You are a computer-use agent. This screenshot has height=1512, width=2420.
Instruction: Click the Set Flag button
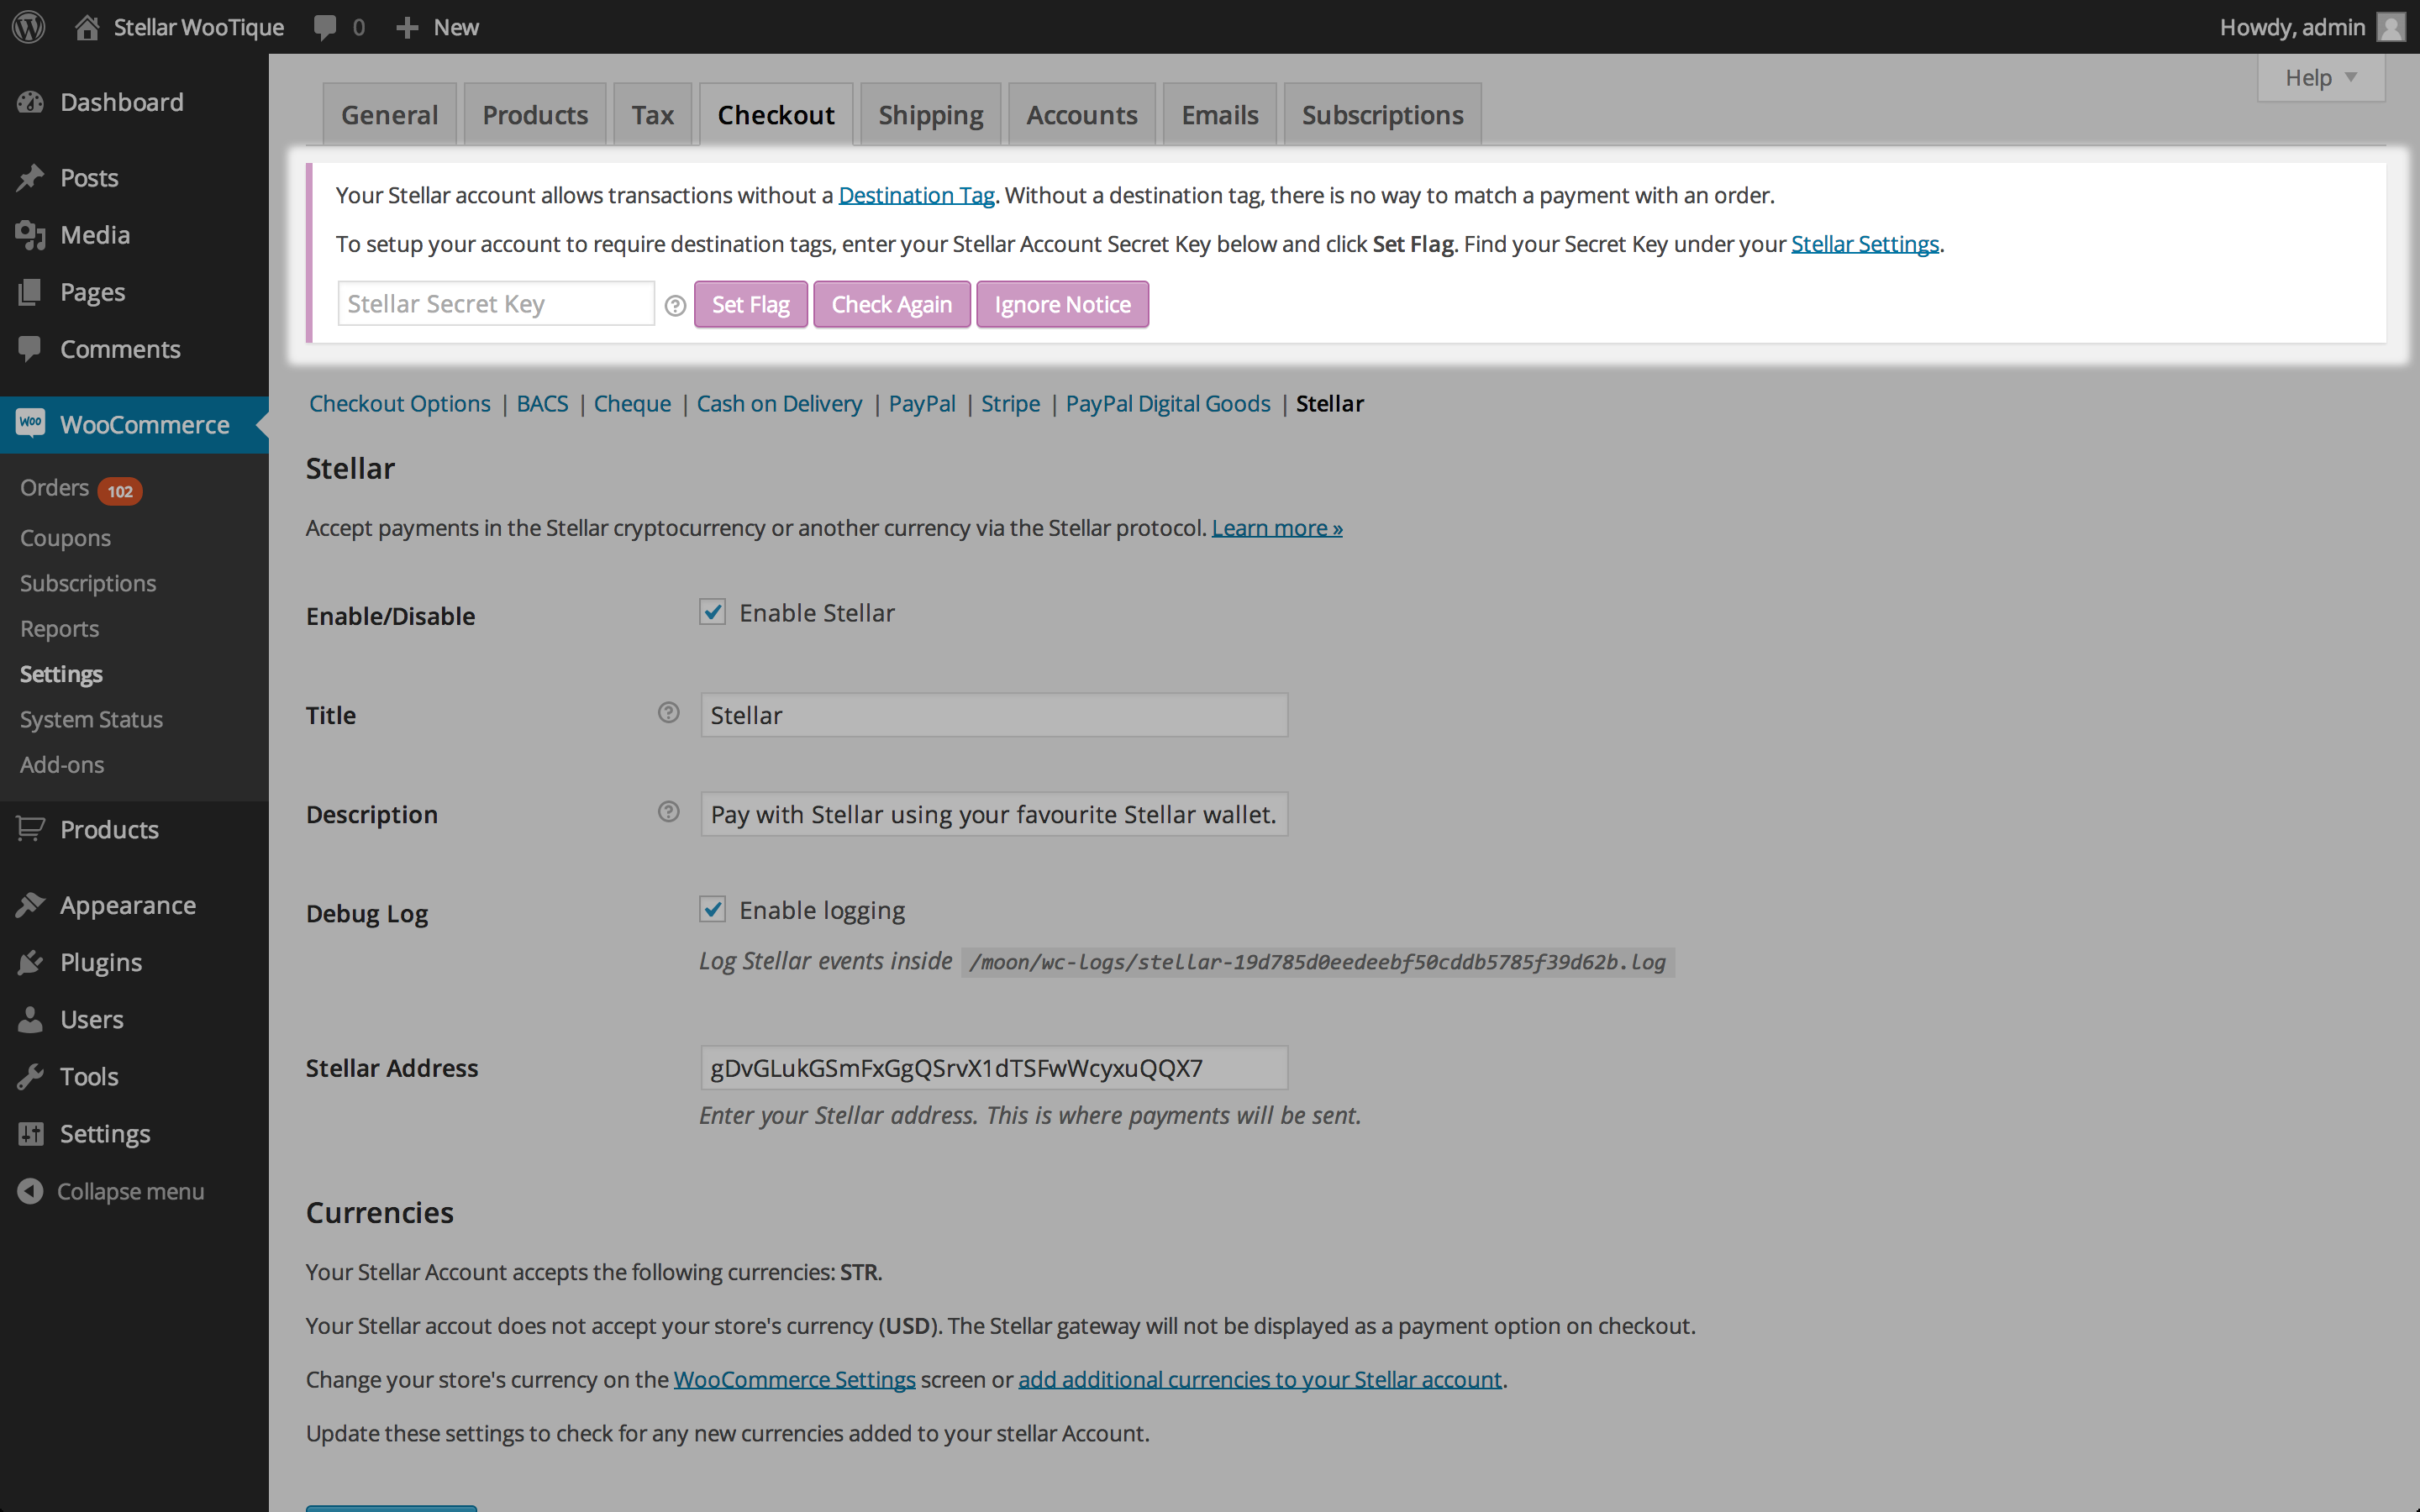750,304
